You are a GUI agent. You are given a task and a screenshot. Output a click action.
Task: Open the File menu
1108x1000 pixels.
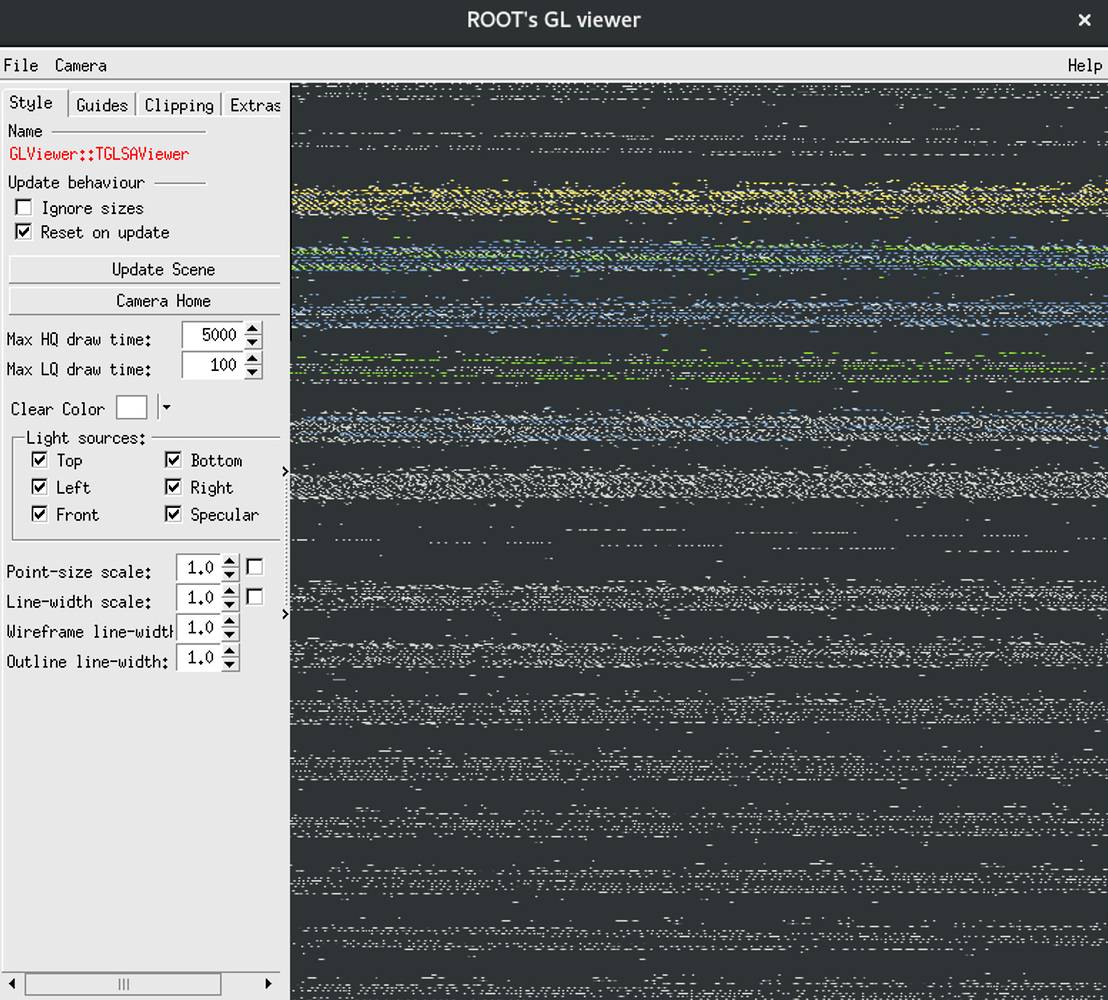point(20,65)
